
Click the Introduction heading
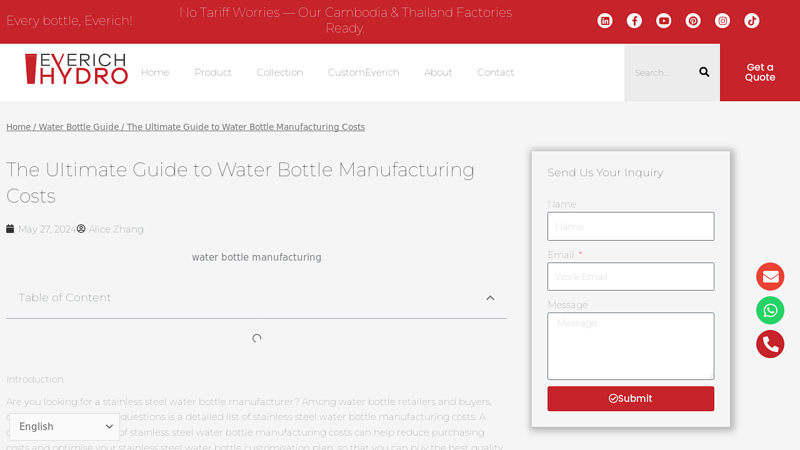tap(35, 379)
